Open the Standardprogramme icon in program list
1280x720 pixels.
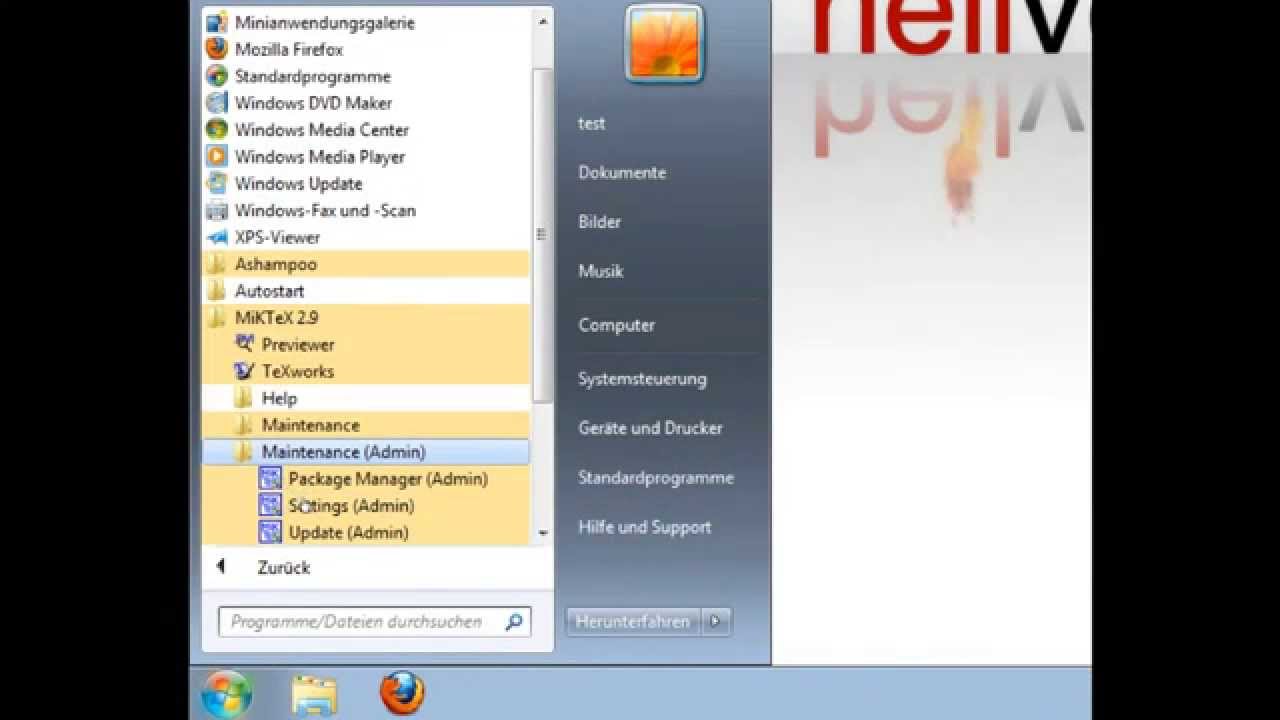click(x=217, y=76)
